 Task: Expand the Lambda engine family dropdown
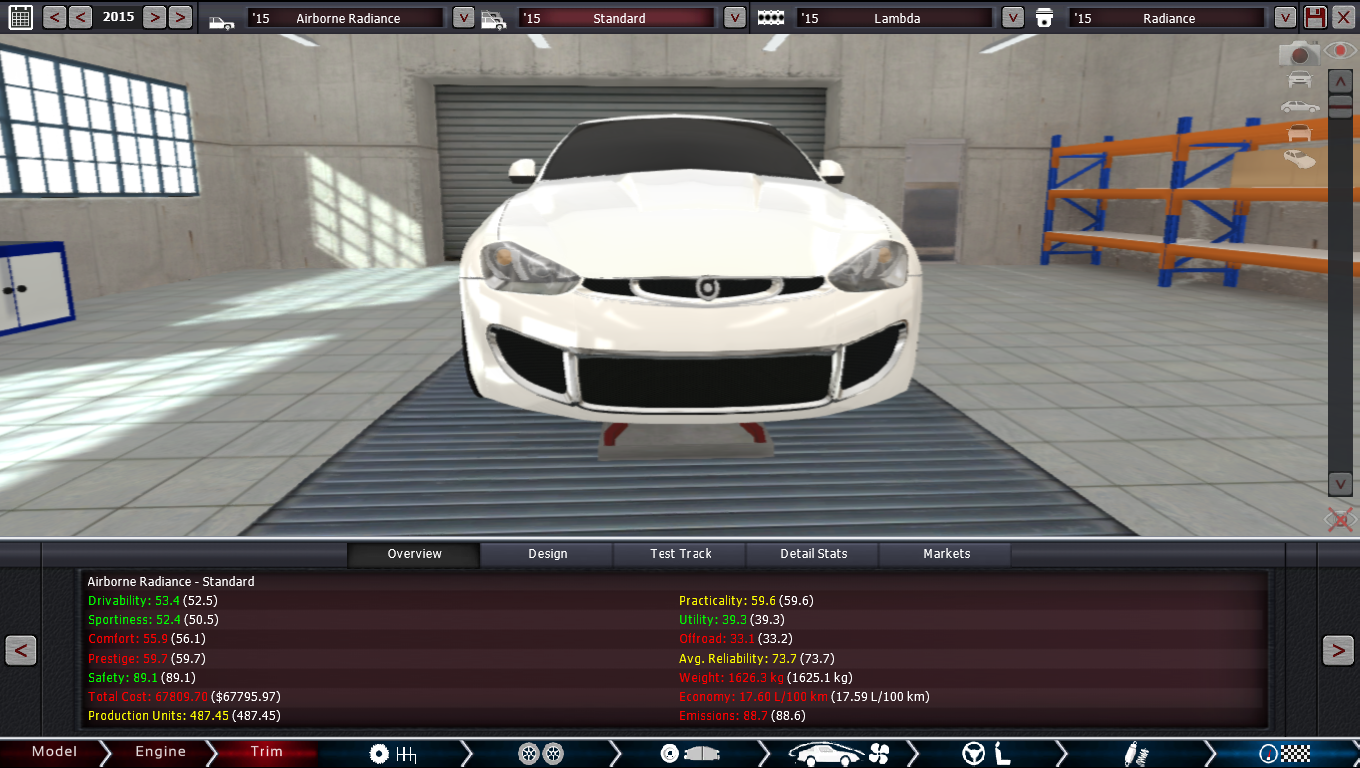[1012, 17]
